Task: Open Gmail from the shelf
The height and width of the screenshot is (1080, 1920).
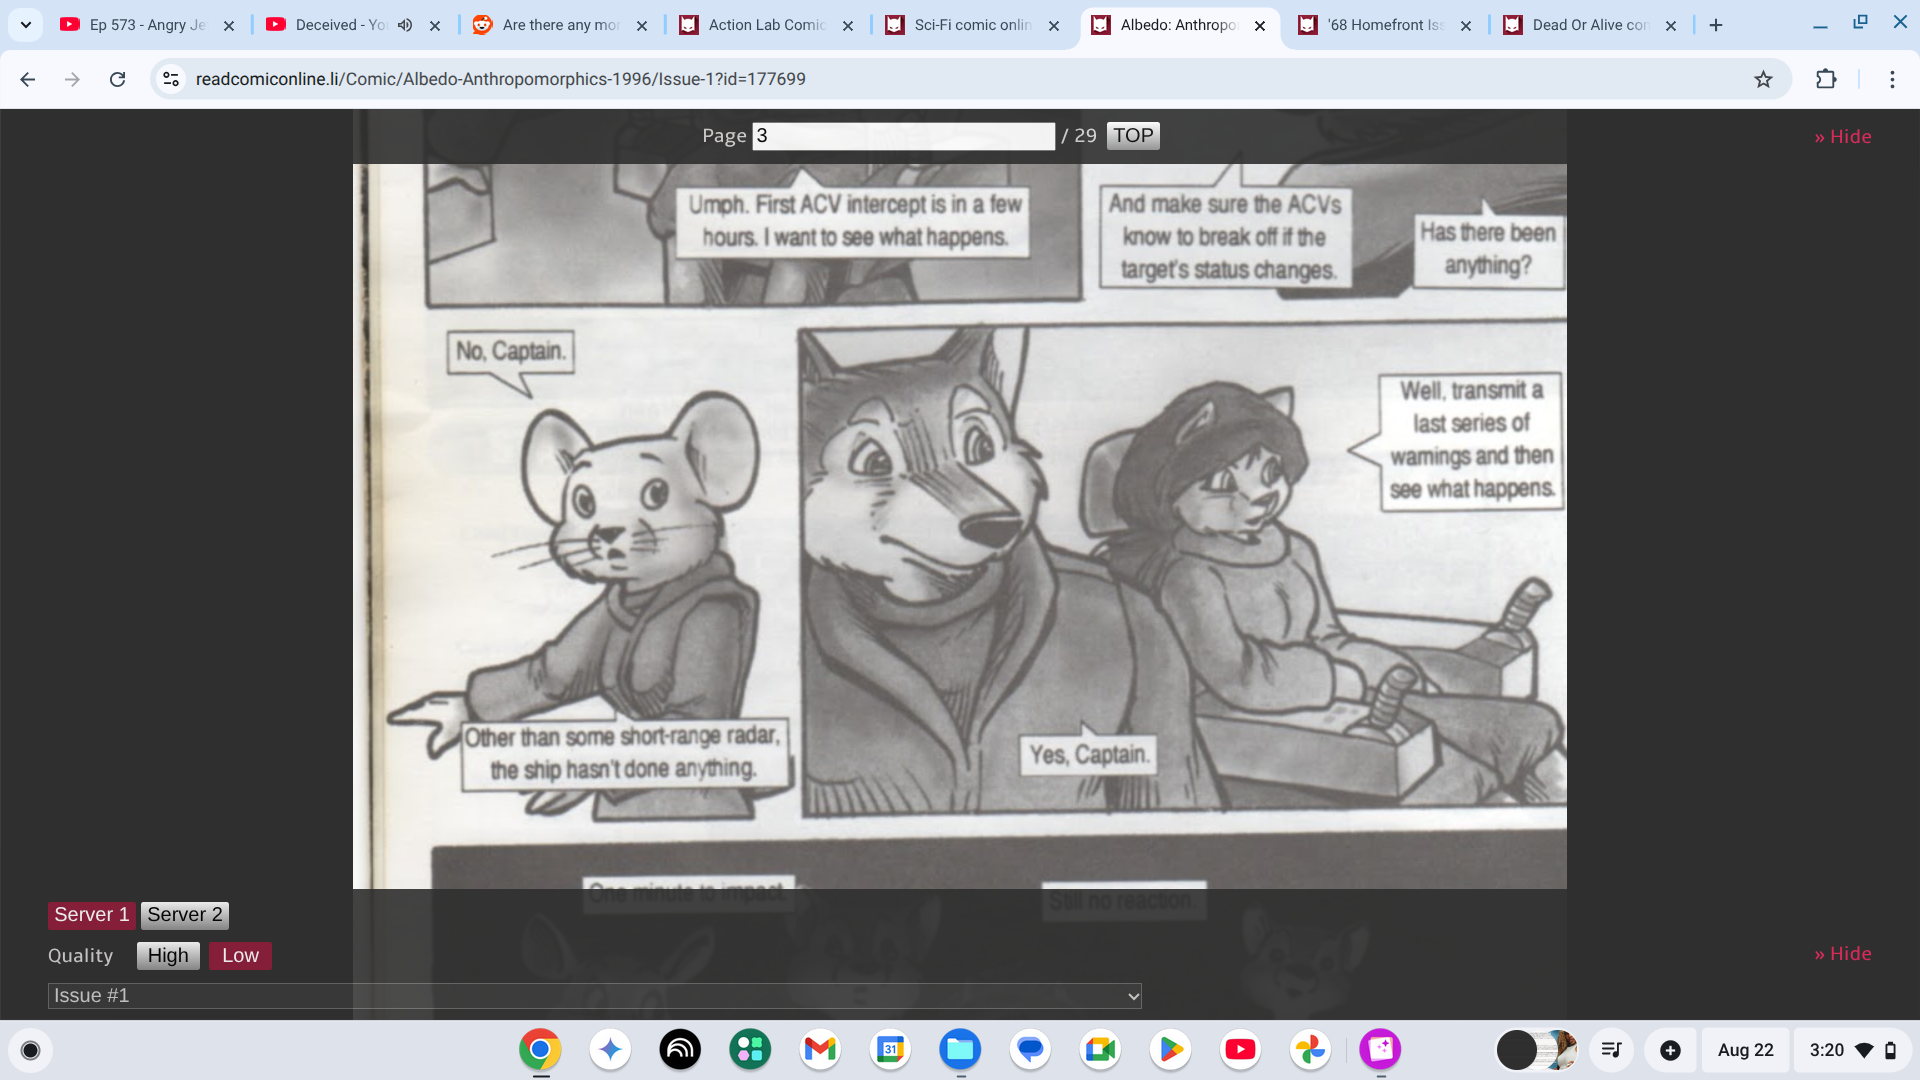Action: [820, 1049]
